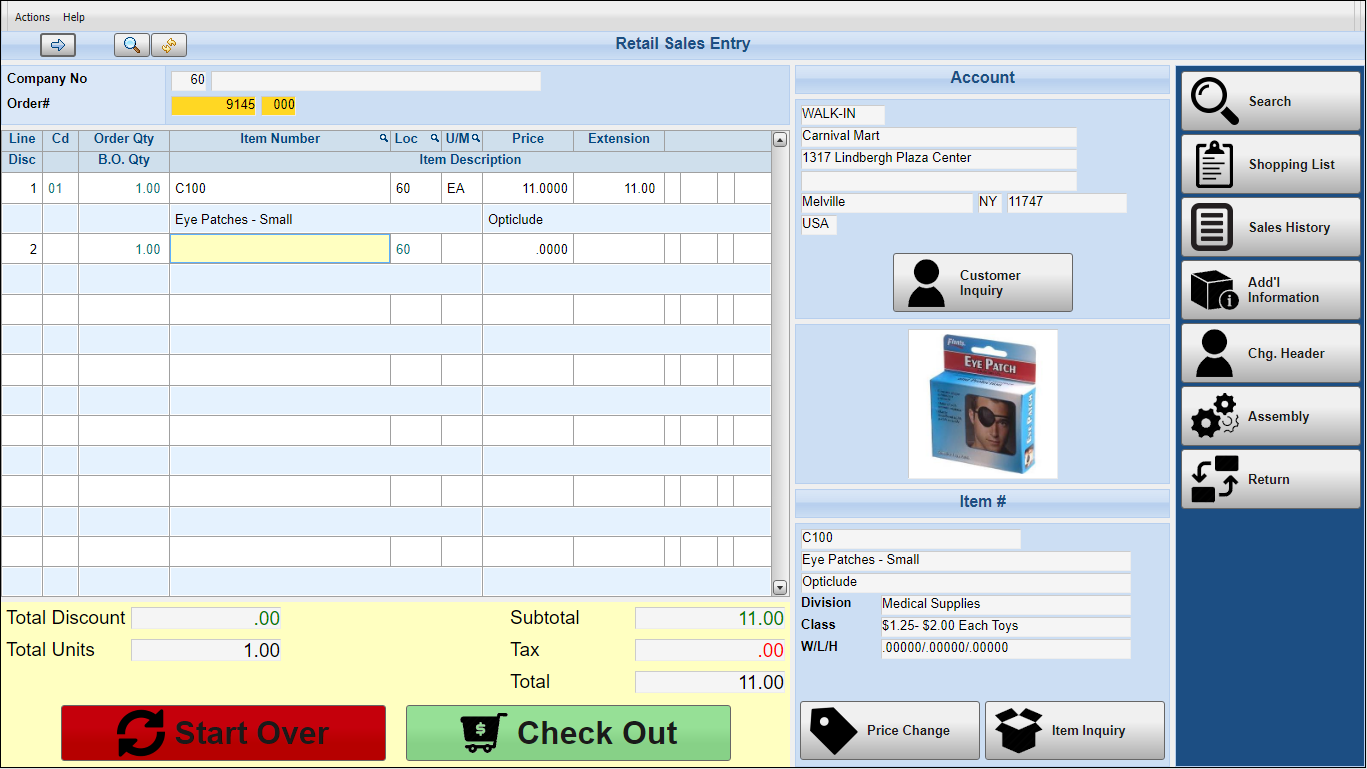The image size is (1367, 769).
Task: Open the Search panel button
Action: [x=1270, y=101]
